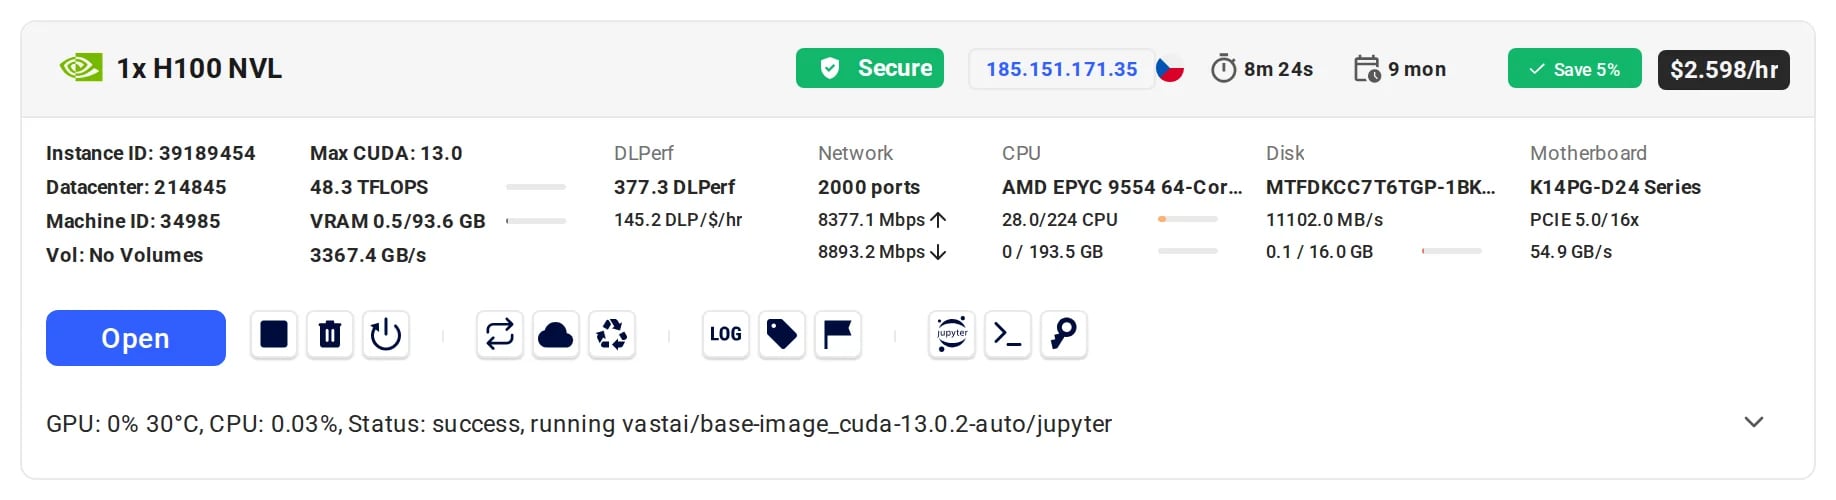Click 145.2 DLP/$/hr value

tap(678, 219)
